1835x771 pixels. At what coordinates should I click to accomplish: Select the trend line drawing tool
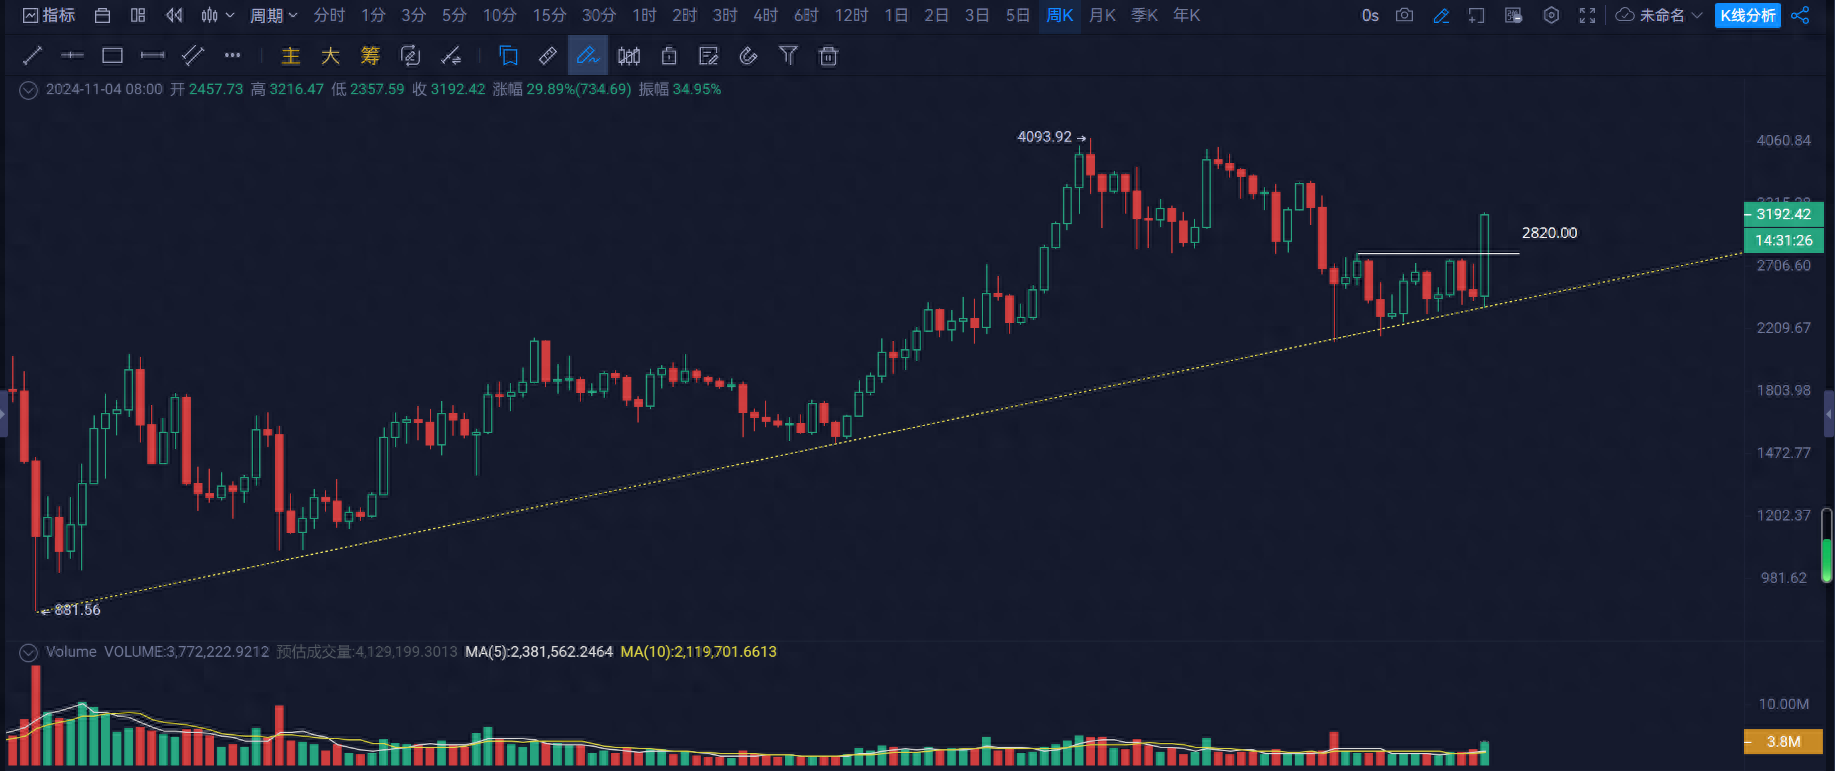32,56
